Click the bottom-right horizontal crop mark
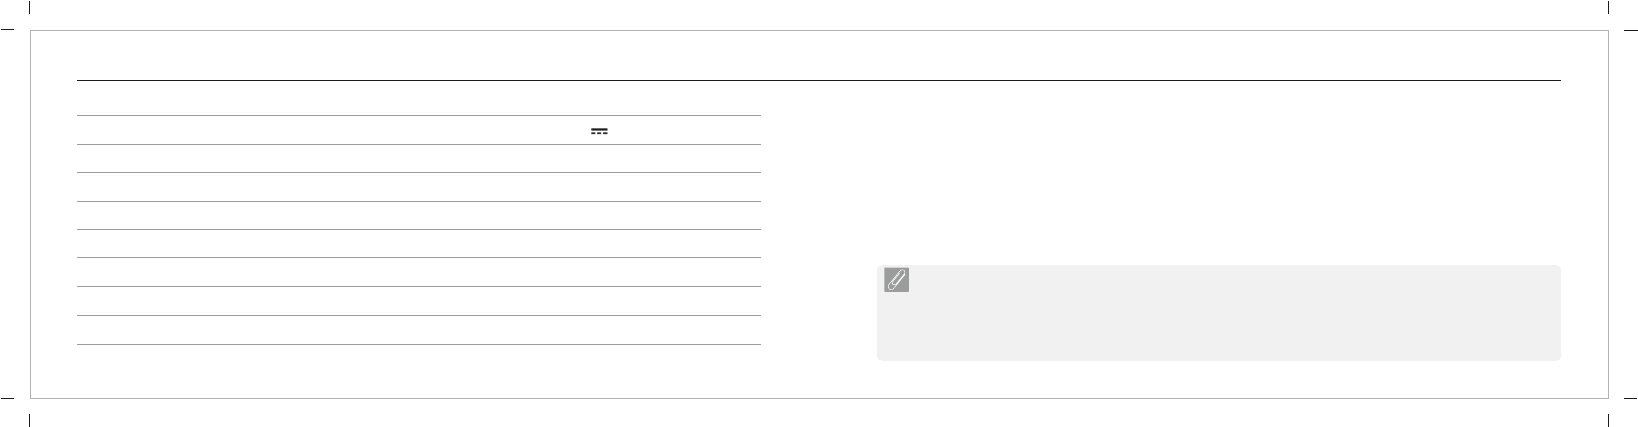The image size is (1638, 427). coord(1630,397)
